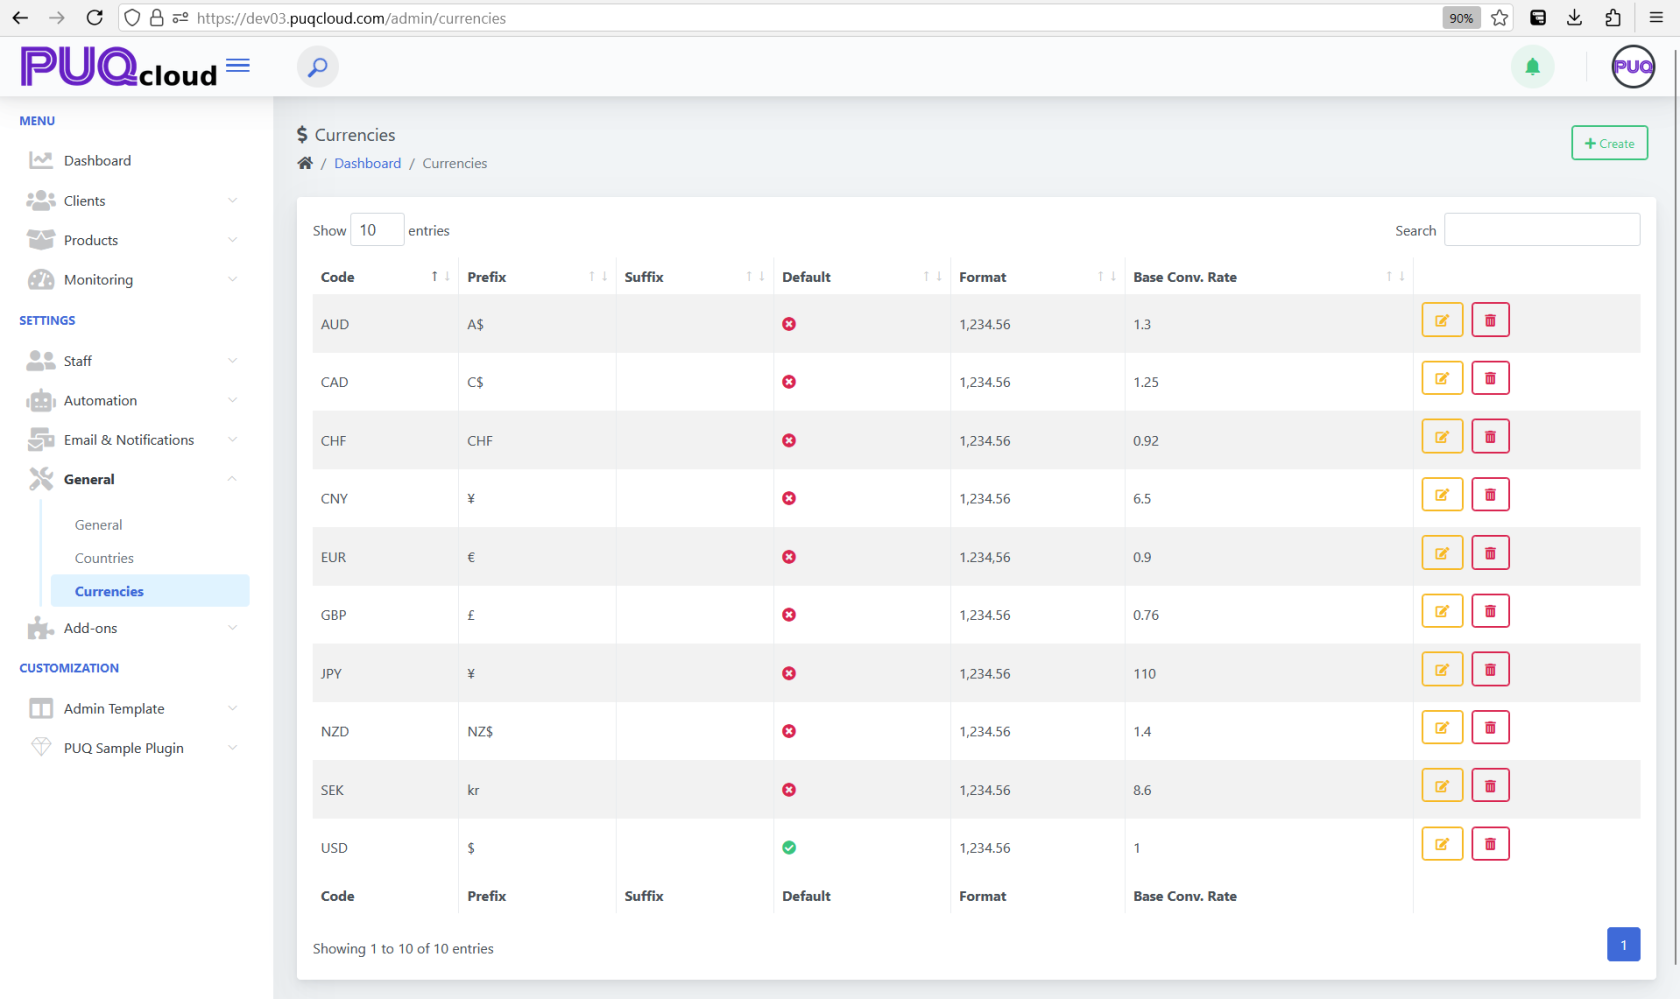Edit the CAD currency row
This screenshot has height=999, width=1680.
(x=1442, y=378)
